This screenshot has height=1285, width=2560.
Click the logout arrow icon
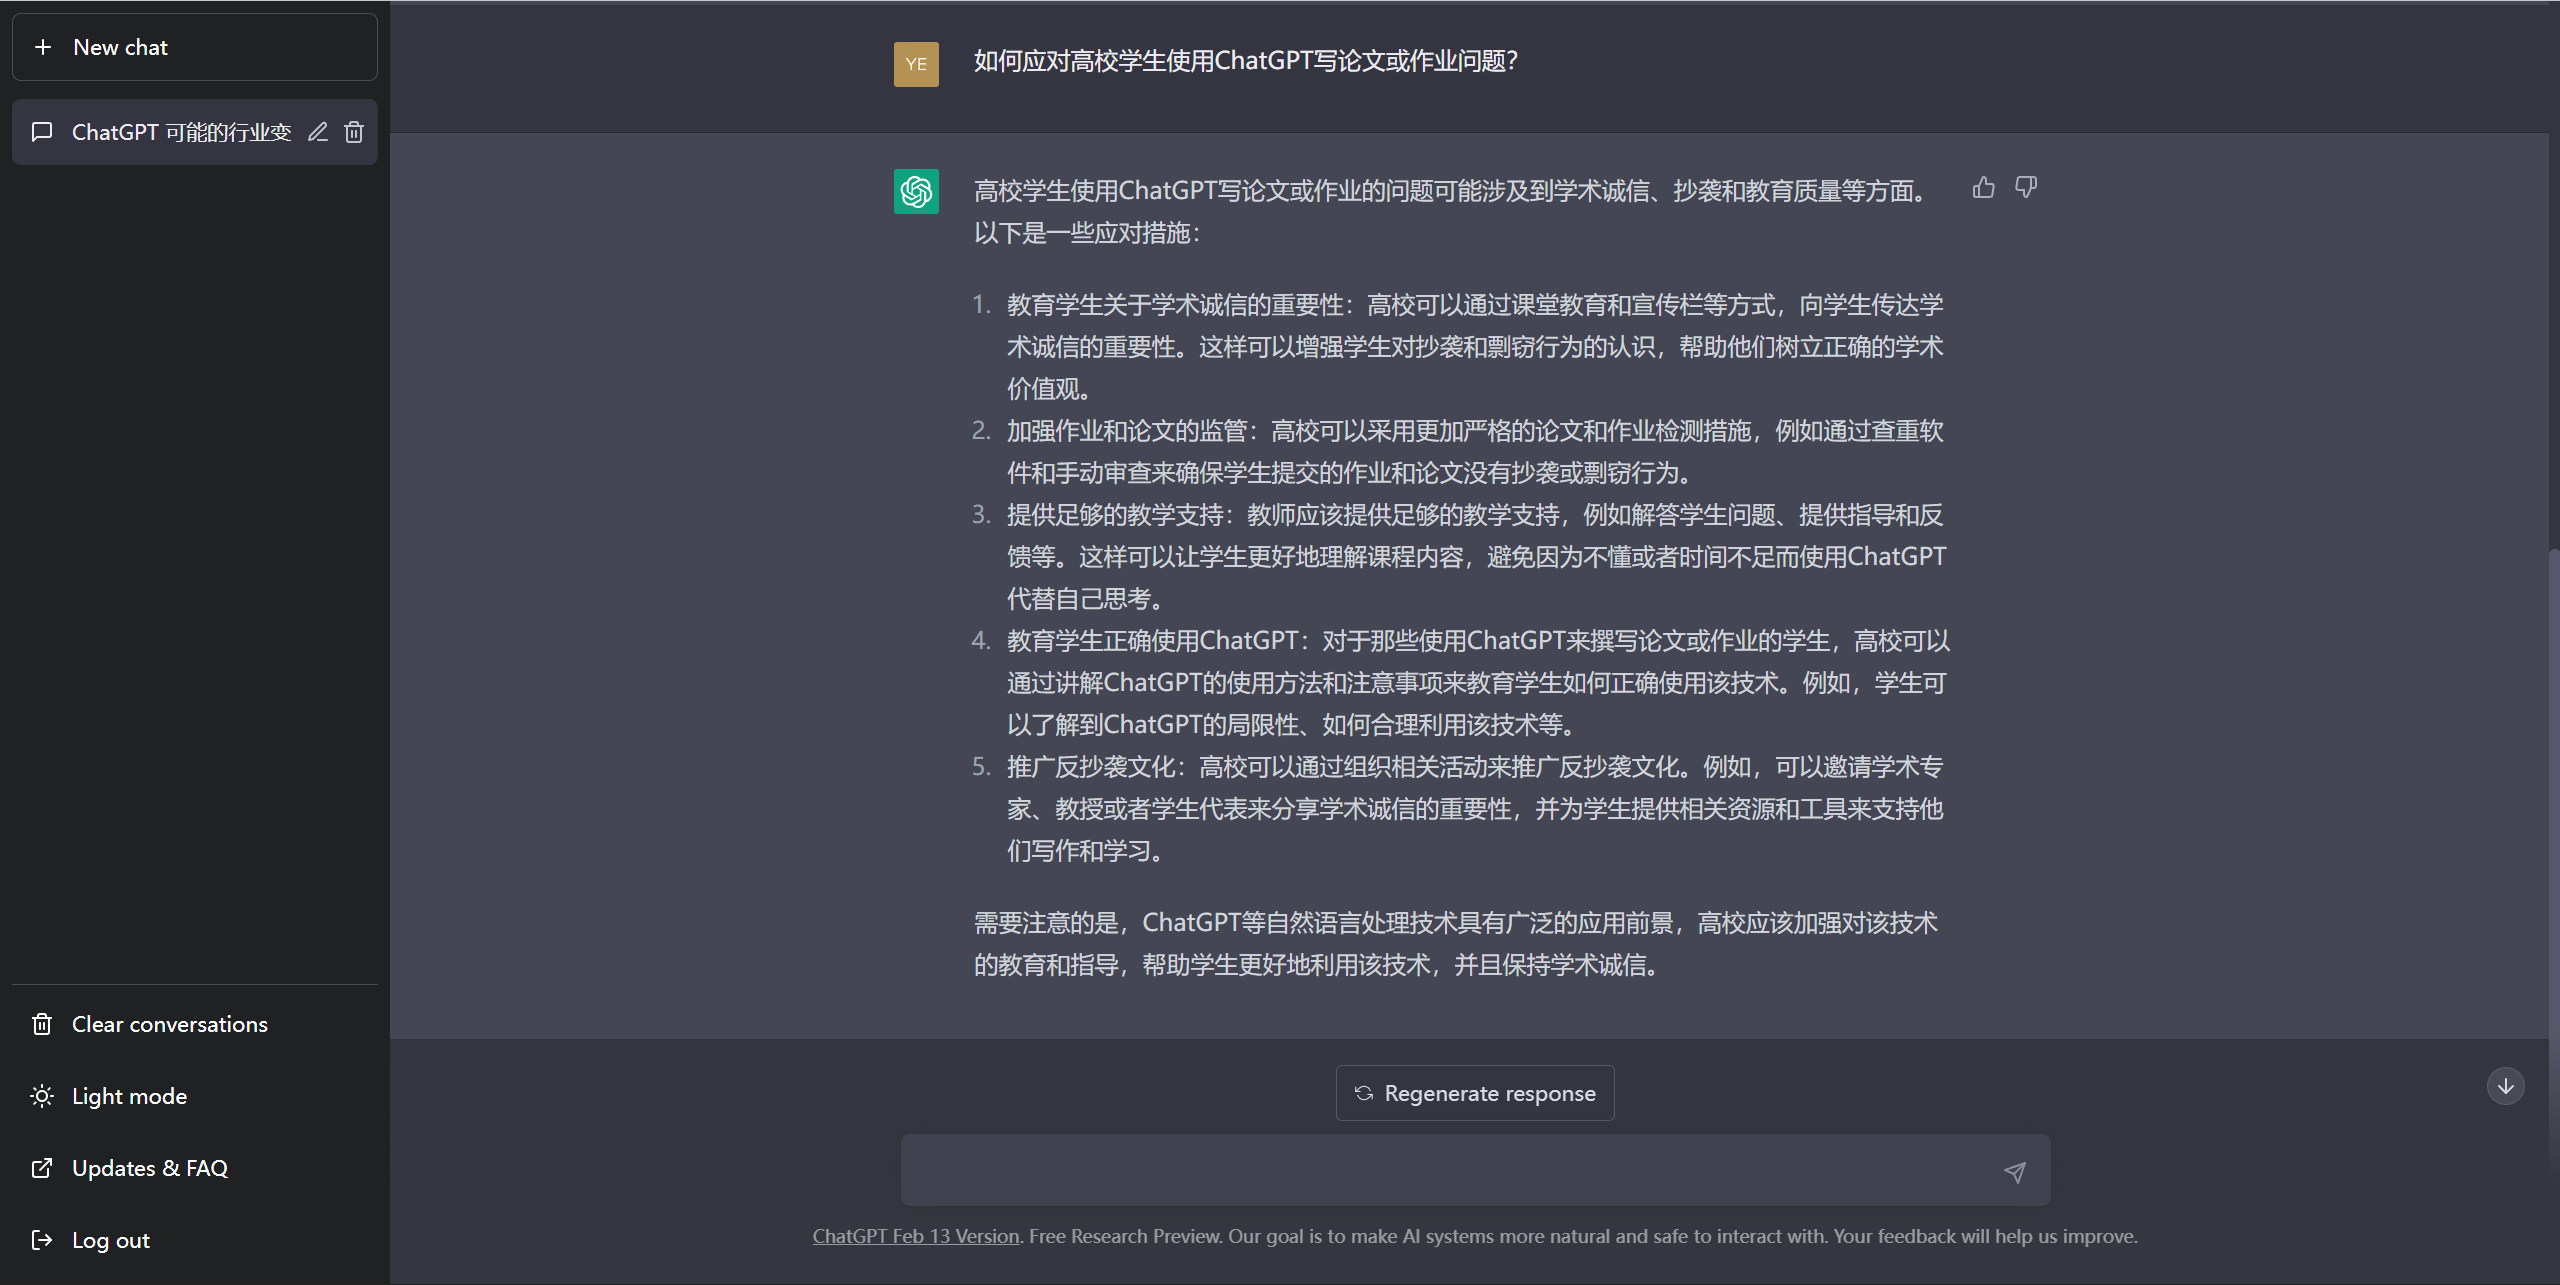tap(42, 1240)
